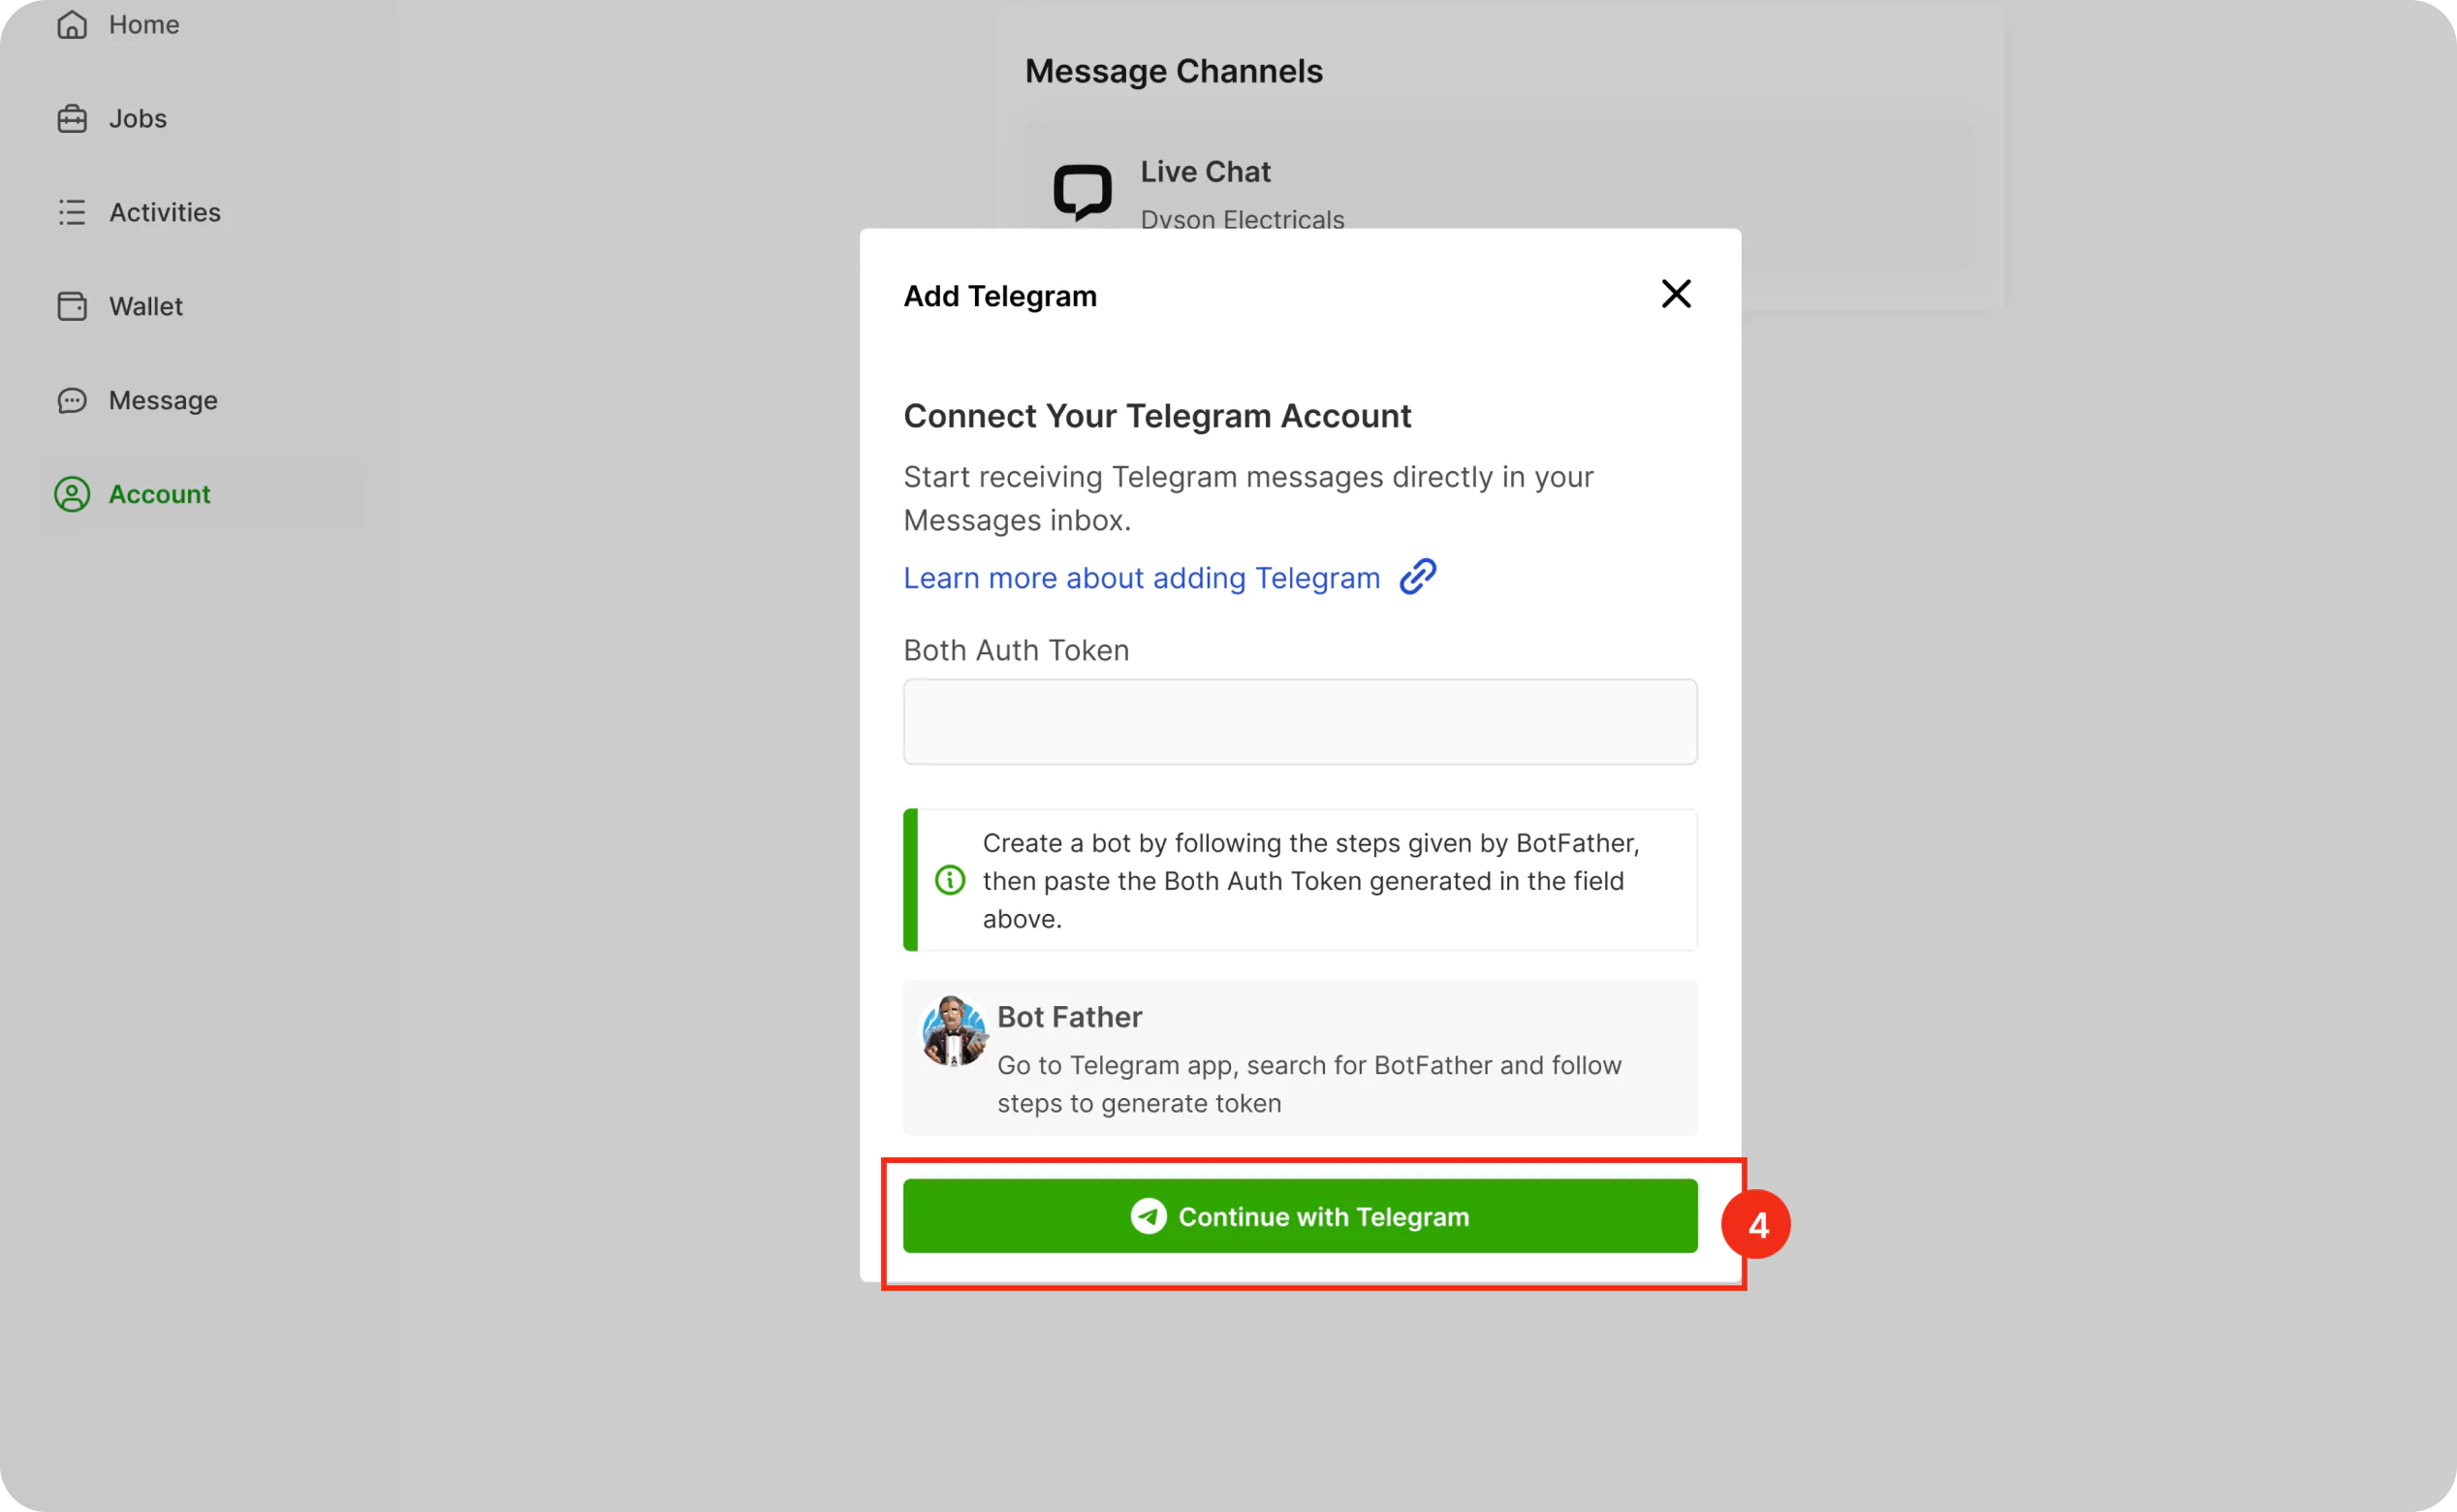The width and height of the screenshot is (2457, 1512).
Task: Open the Wallet section
Action: pyautogui.click(x=146, y=306)
